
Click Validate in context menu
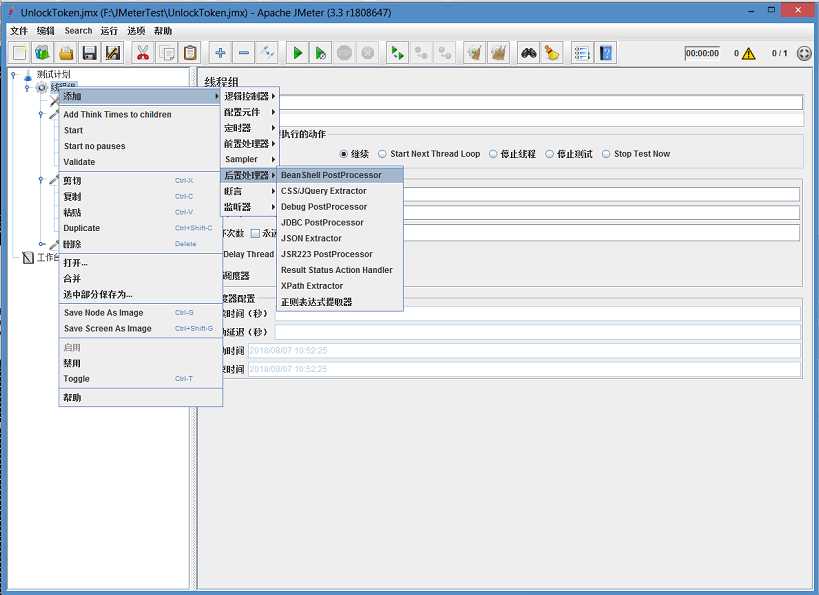[x=140, y=162]
